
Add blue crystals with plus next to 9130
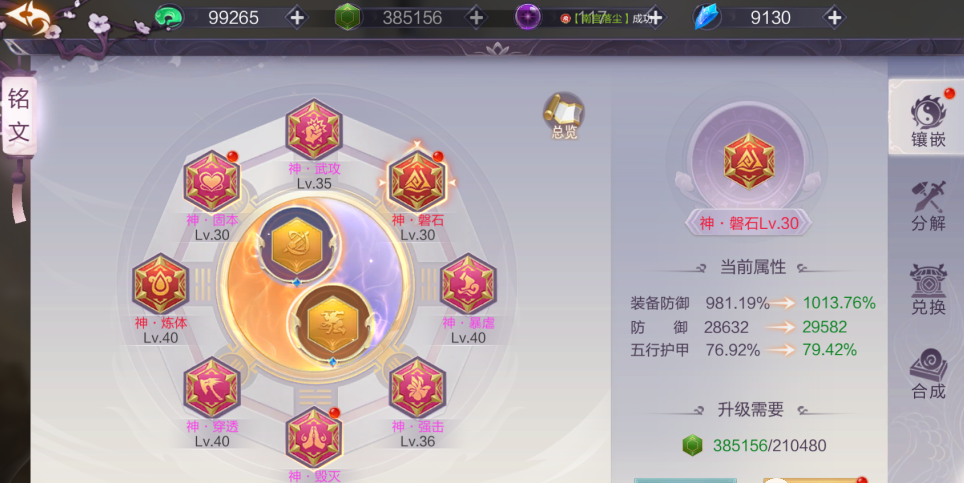pos(835,17)
